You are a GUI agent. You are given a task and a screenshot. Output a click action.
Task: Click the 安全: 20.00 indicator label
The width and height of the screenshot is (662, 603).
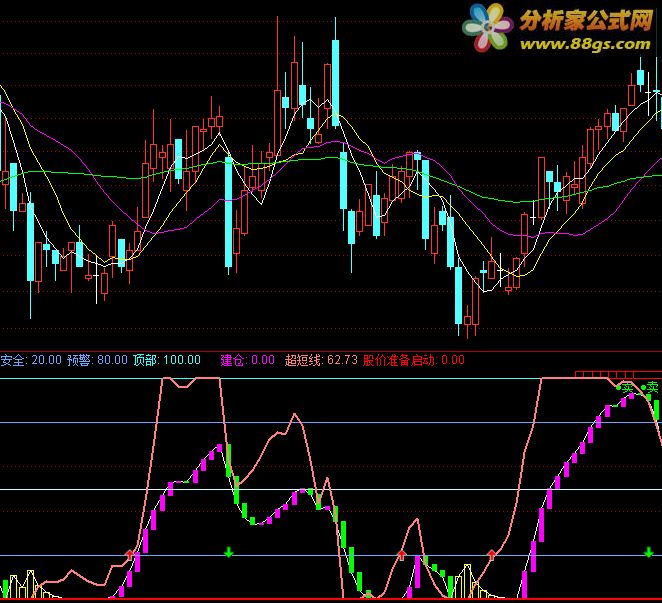pyautogui.click(x=31, y=360)
